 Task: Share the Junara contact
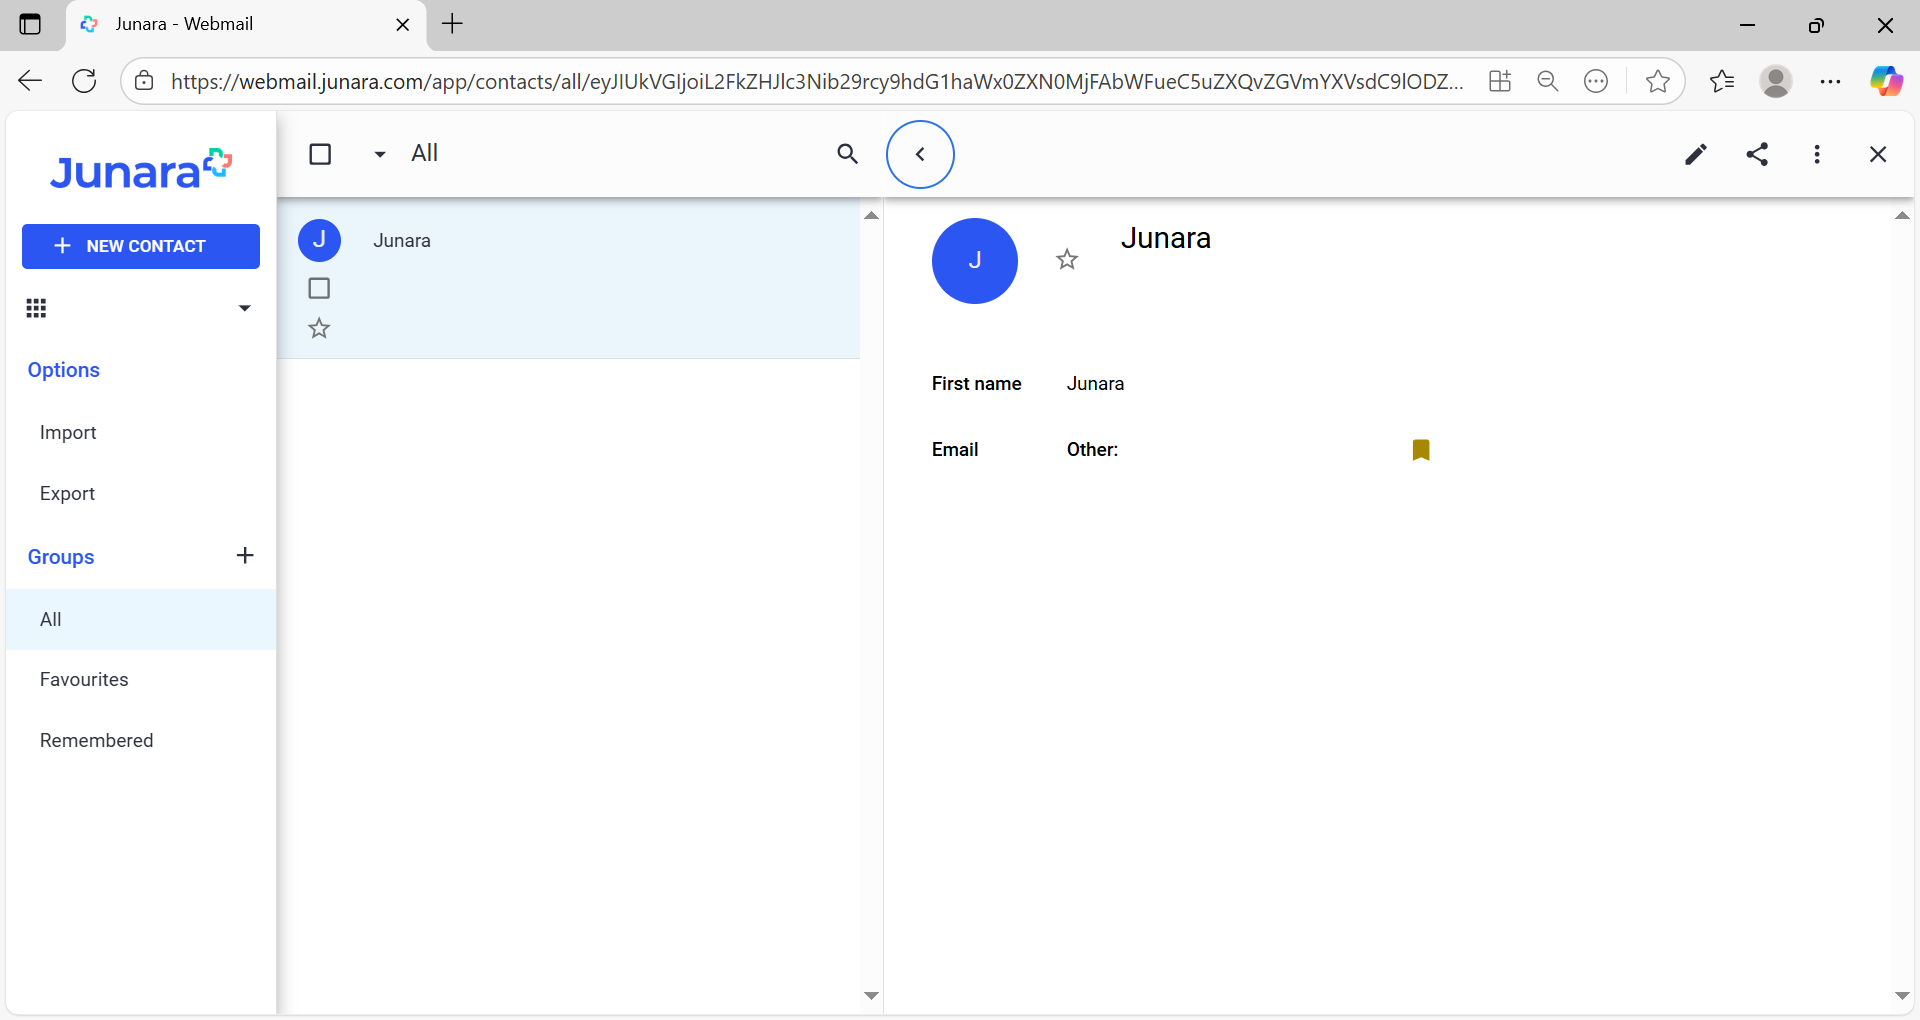(x=1757, y=154)
